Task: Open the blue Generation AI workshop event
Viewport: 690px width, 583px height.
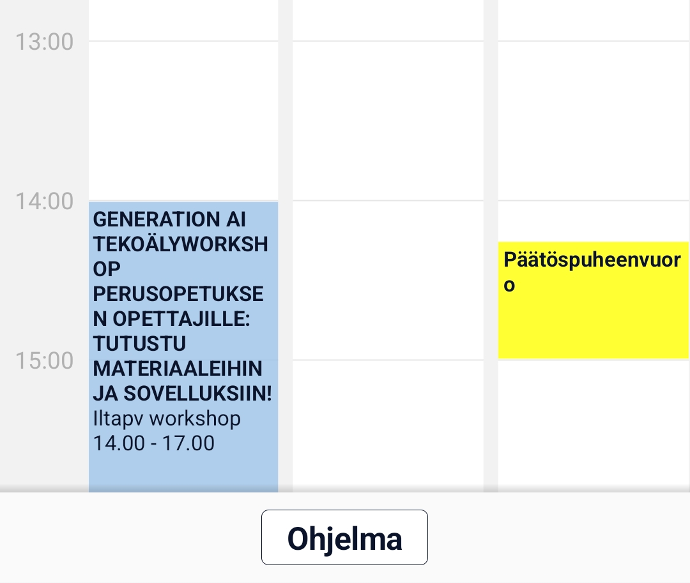Action: pyautogui.click(x=183, y=347)
